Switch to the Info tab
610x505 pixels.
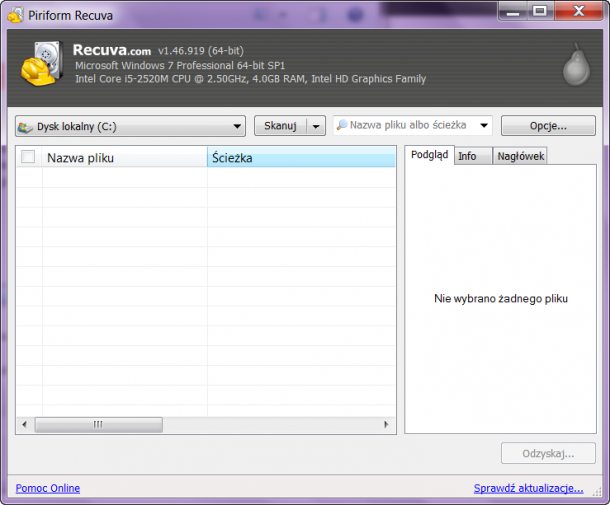tap(473, 156)
